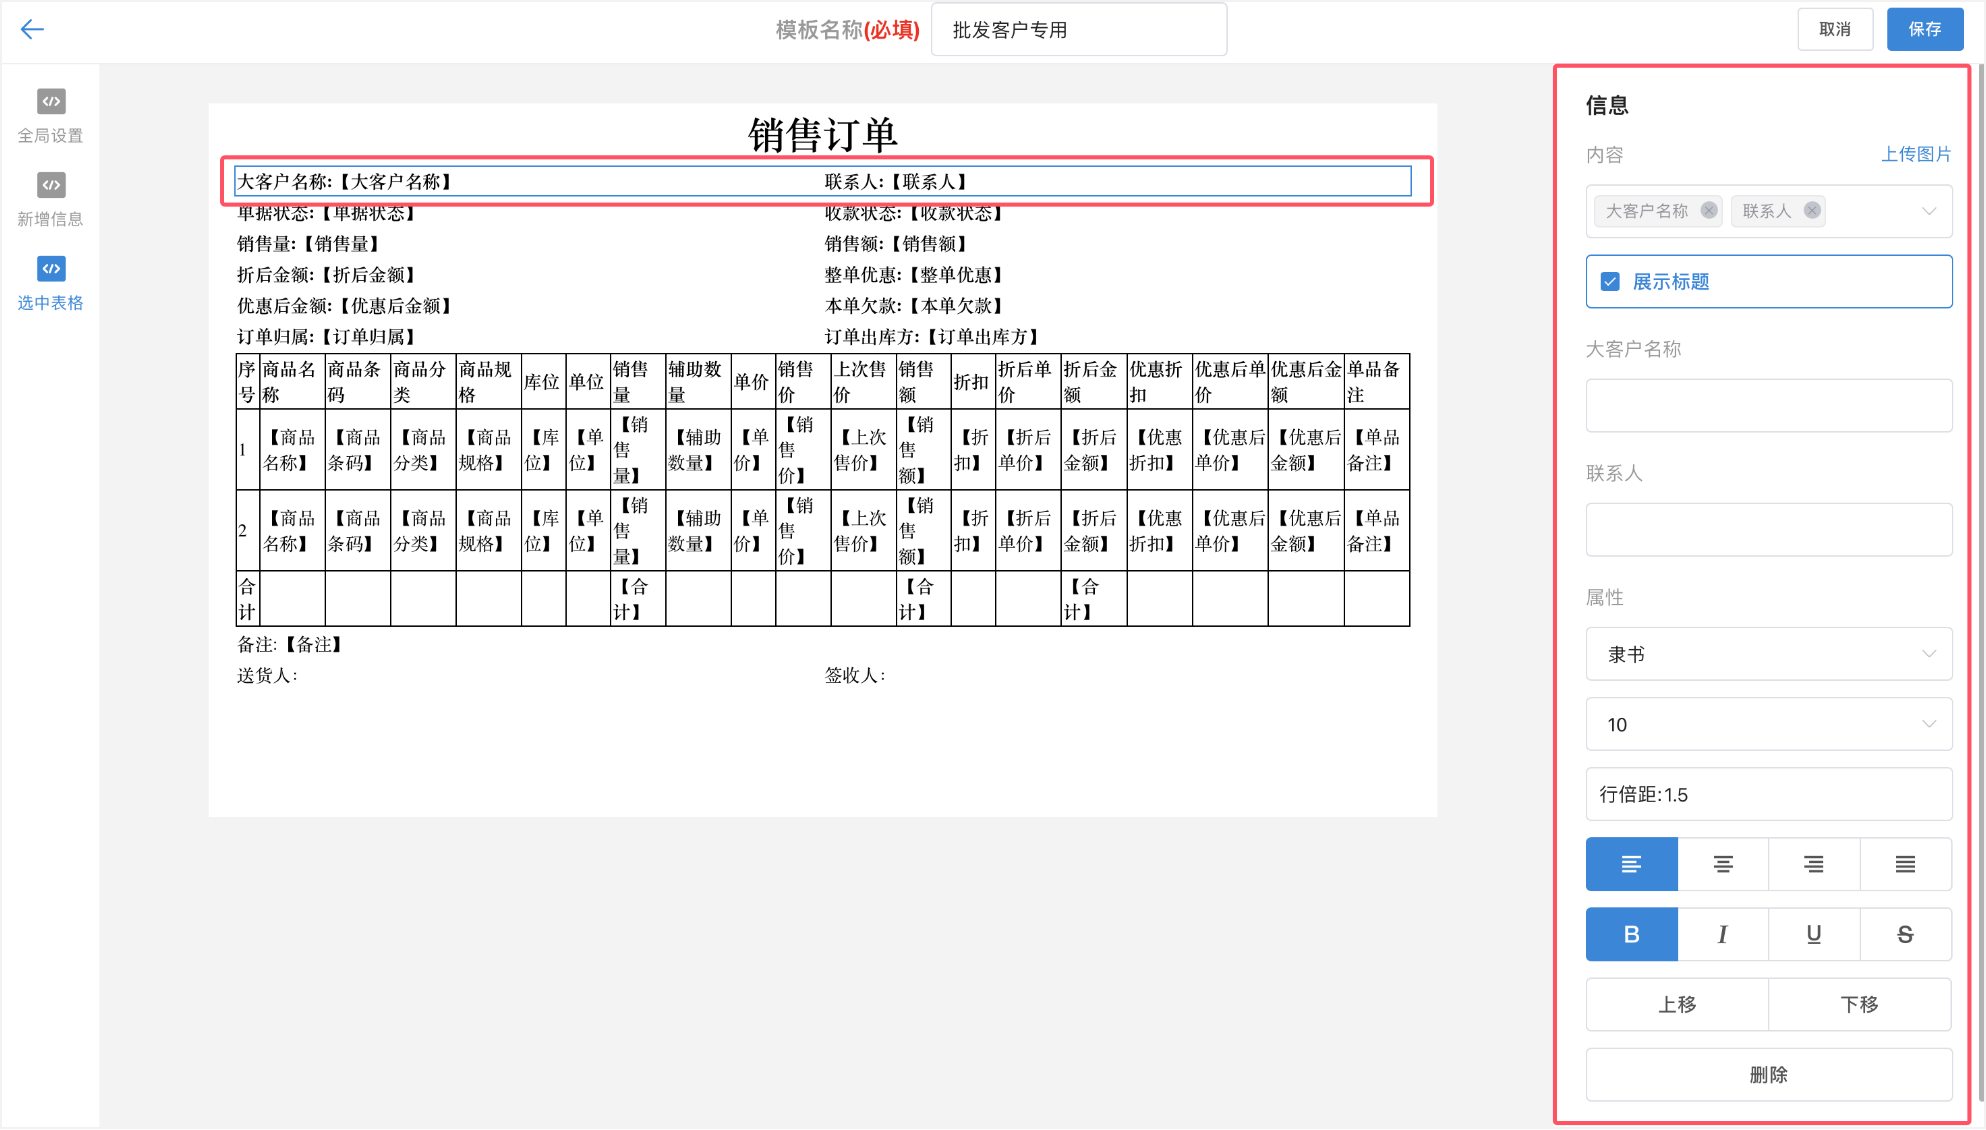Click the 下移 button
Screen dimensions: 1986x1130
point(1859,1004)
